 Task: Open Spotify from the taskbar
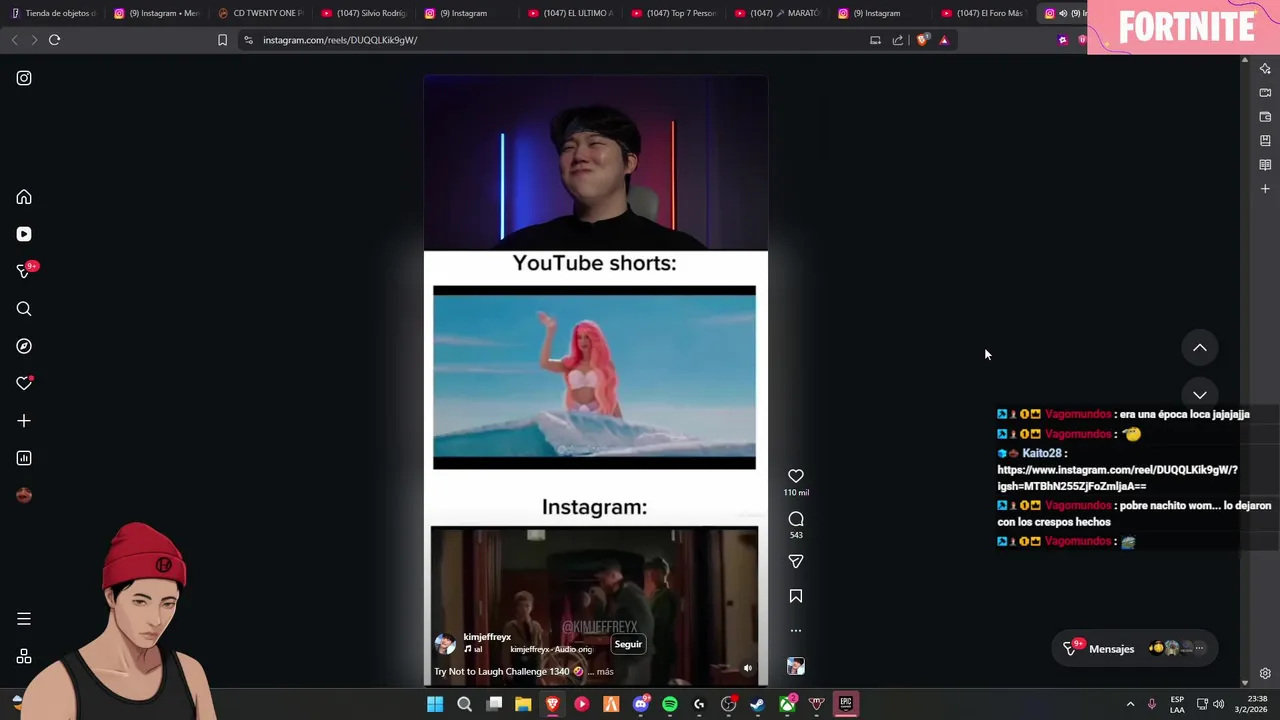pyautogui.click(x=670, y=704)
